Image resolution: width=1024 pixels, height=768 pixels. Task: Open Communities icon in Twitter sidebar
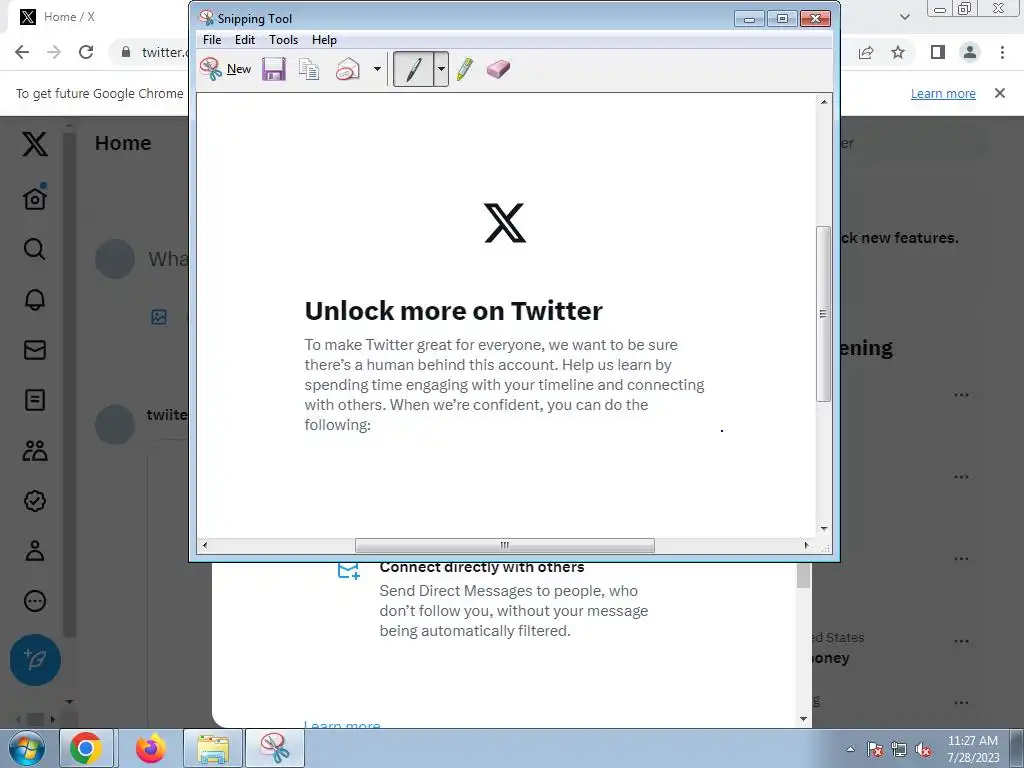35,451
